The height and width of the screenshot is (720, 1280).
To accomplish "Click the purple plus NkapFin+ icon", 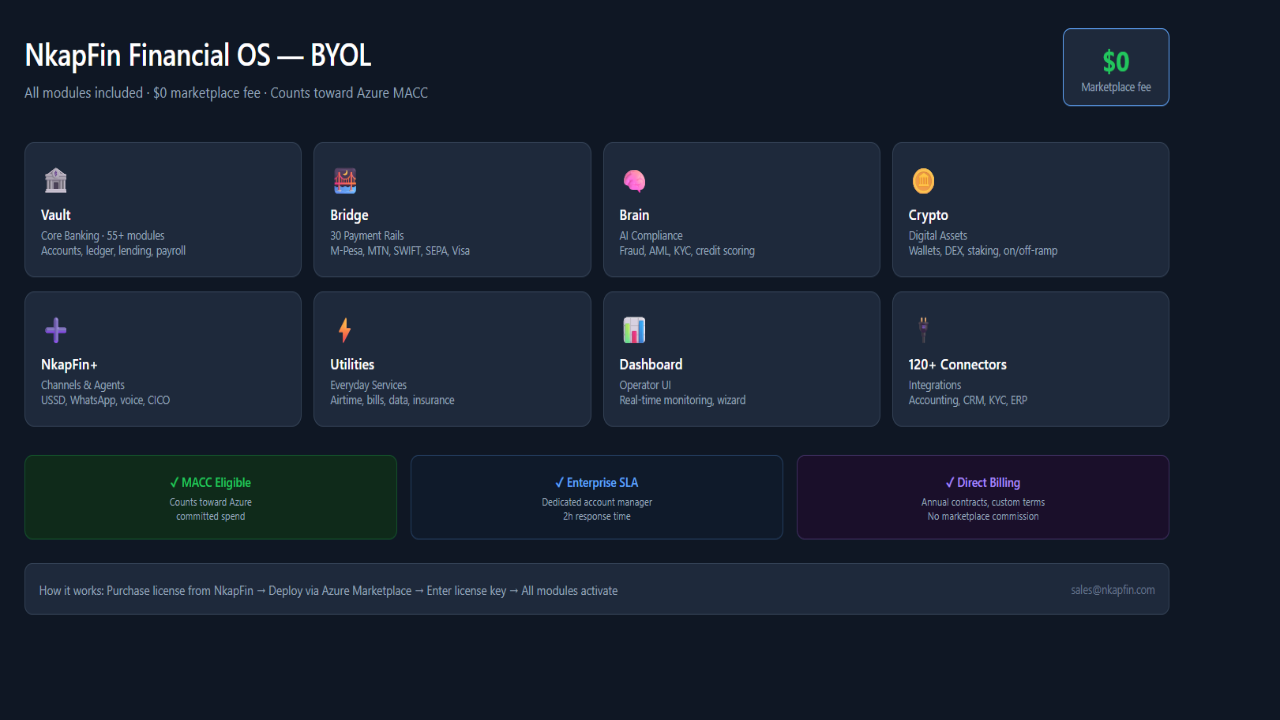I will 56,330.
